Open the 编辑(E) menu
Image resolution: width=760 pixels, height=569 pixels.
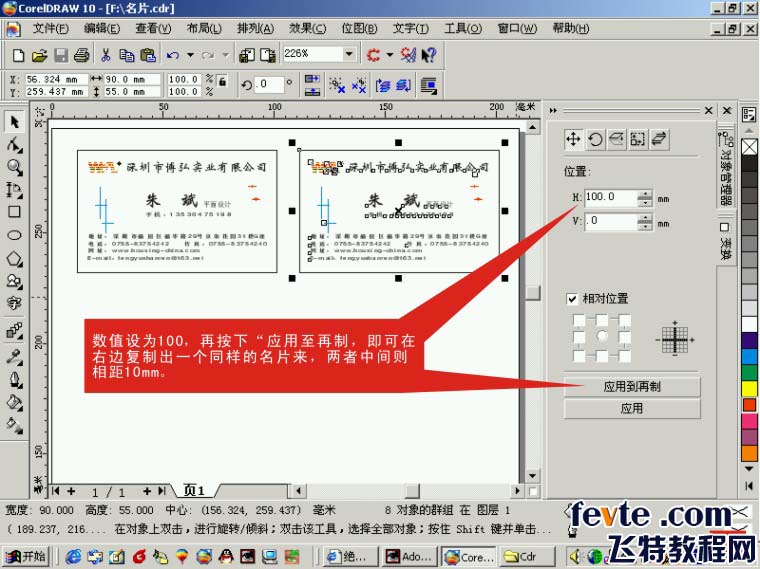102,29
